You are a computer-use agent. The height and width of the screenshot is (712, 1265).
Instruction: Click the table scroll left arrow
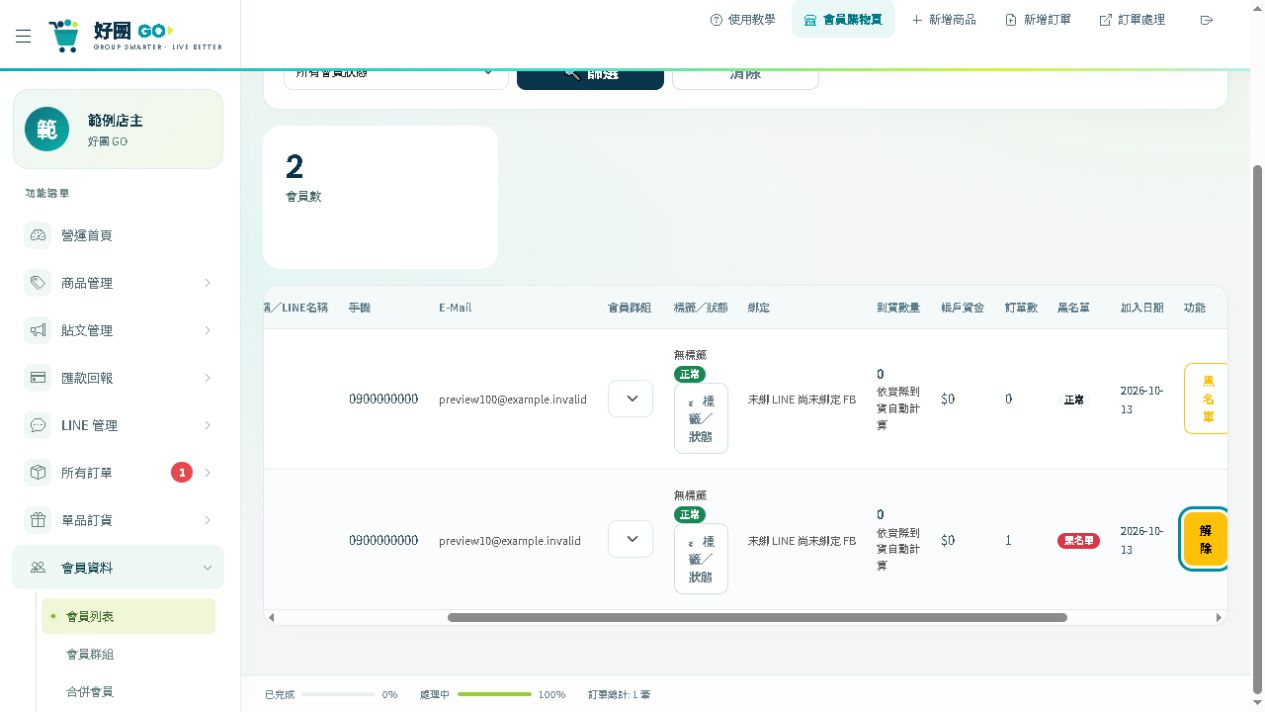[x=271, y=618]
